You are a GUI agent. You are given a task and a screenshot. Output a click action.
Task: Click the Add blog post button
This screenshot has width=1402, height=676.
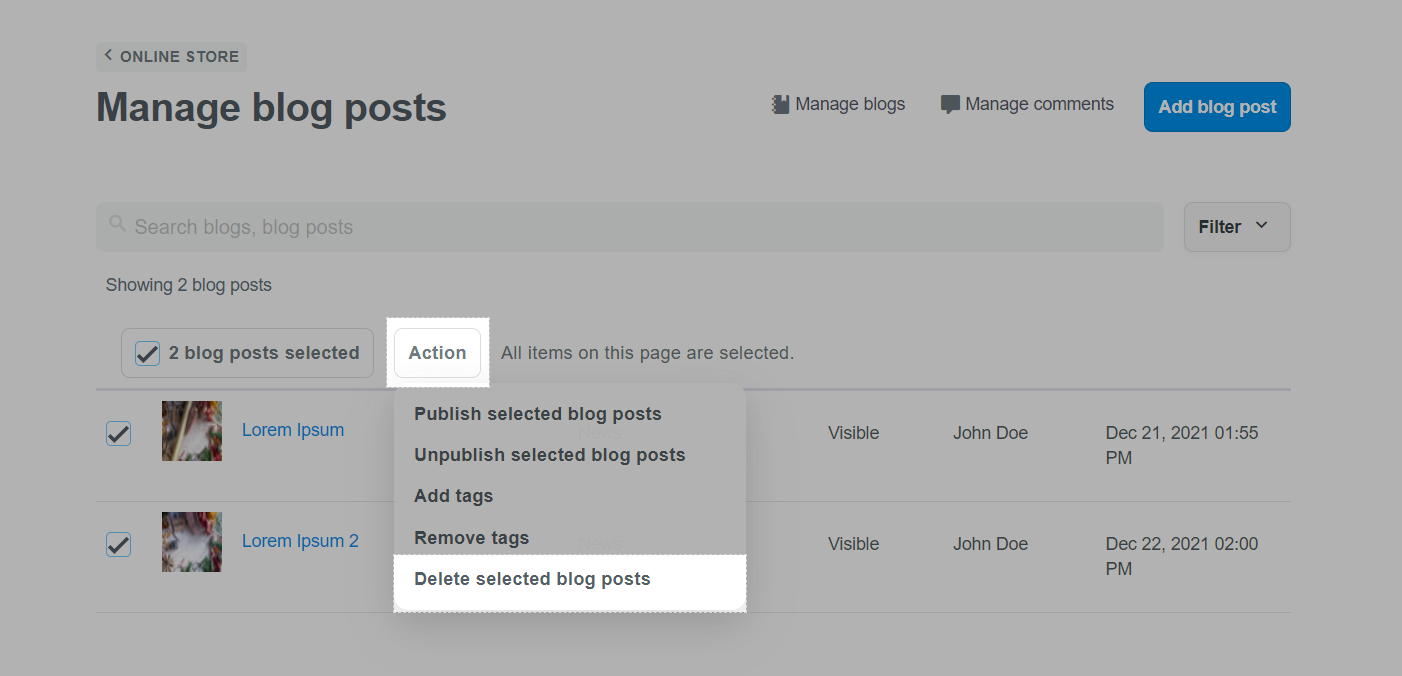(x=1217, y=107)
